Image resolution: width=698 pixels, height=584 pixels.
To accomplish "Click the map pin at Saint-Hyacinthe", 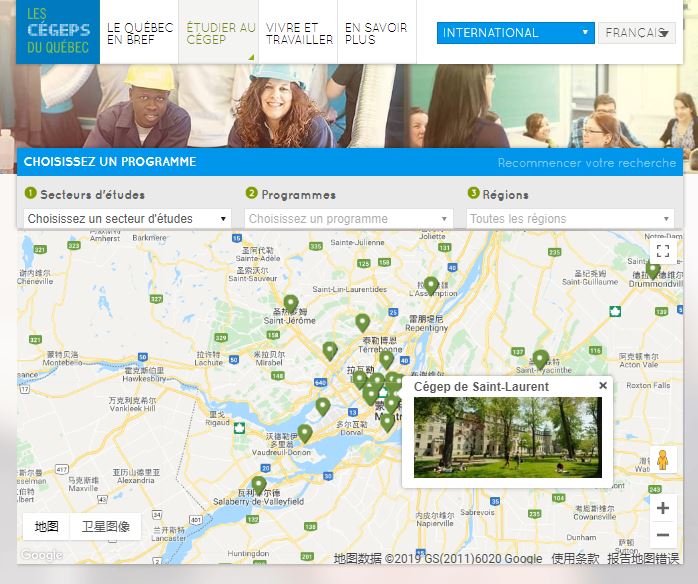I will pos(540,359).
